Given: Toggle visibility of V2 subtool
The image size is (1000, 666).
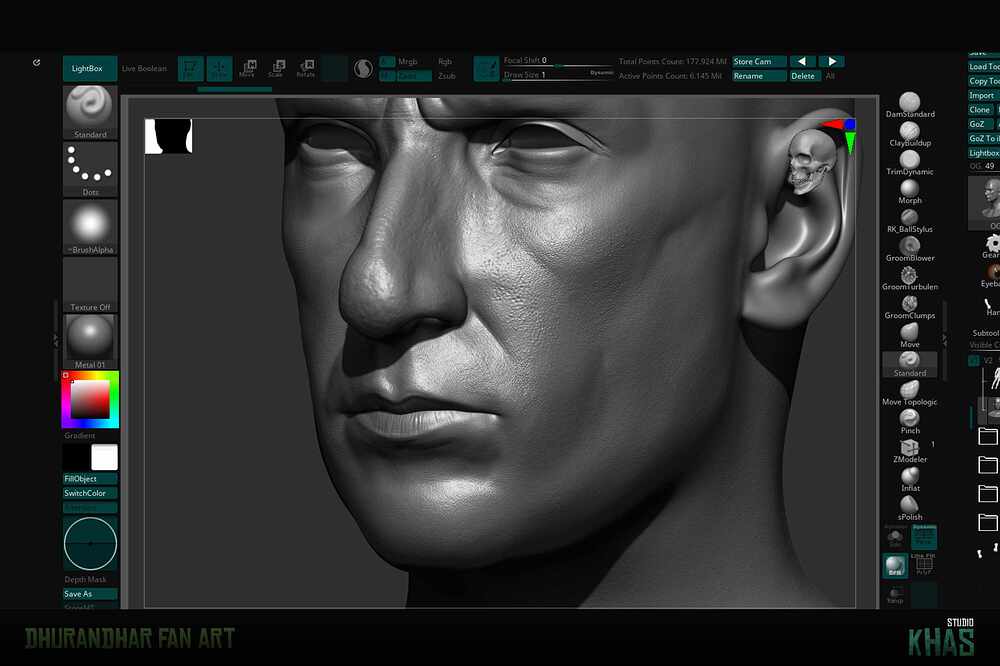Looking at the screenshot, I should [974, 360].
